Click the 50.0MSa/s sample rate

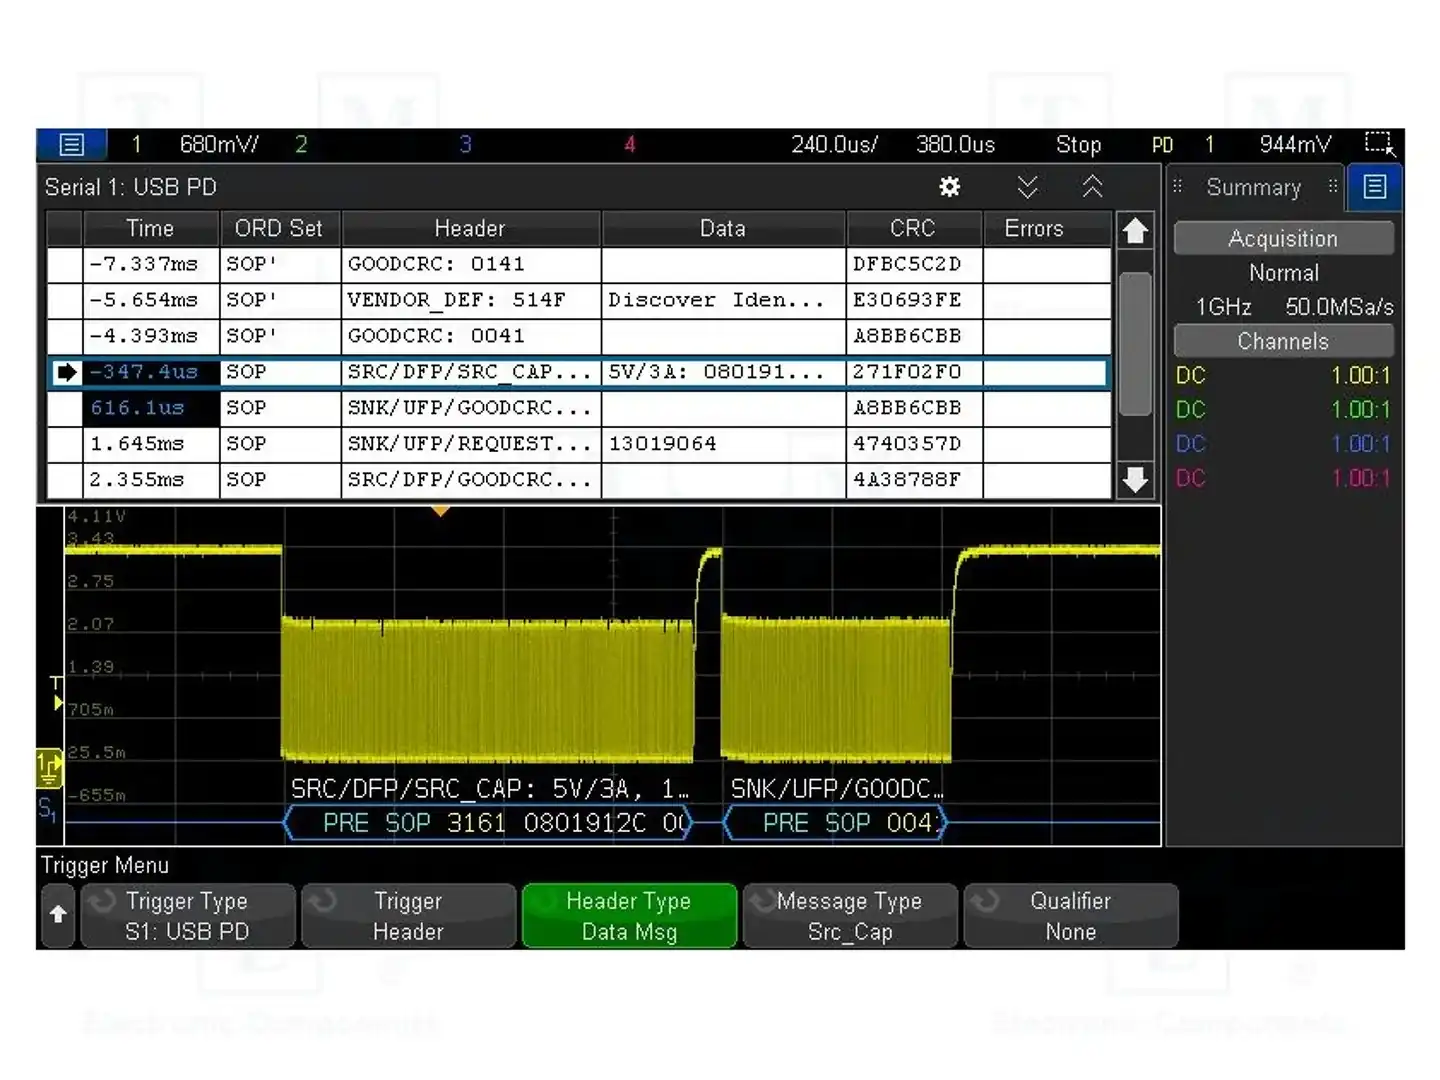point(1338,307)
